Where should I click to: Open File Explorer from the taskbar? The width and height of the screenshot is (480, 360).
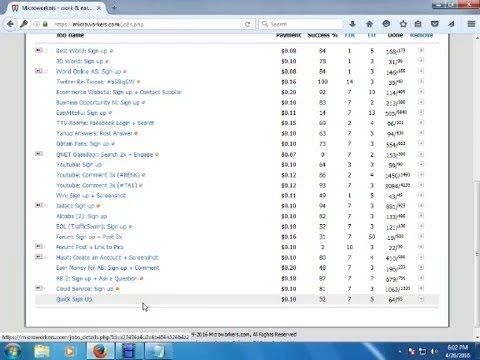coord(42,351)
